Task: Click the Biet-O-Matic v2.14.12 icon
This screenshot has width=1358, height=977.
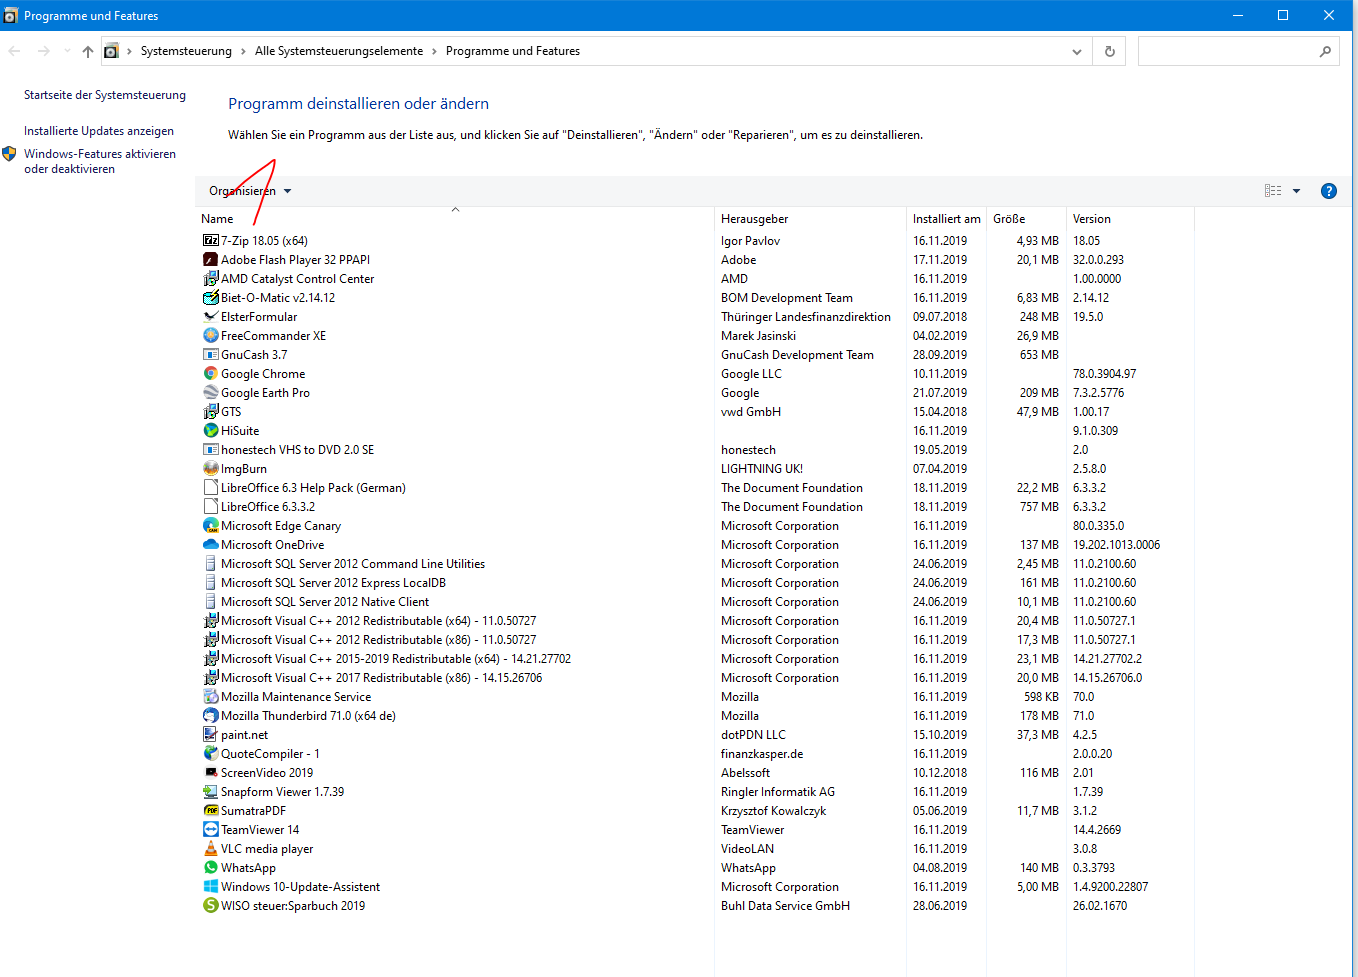Action: pos(210,297)
